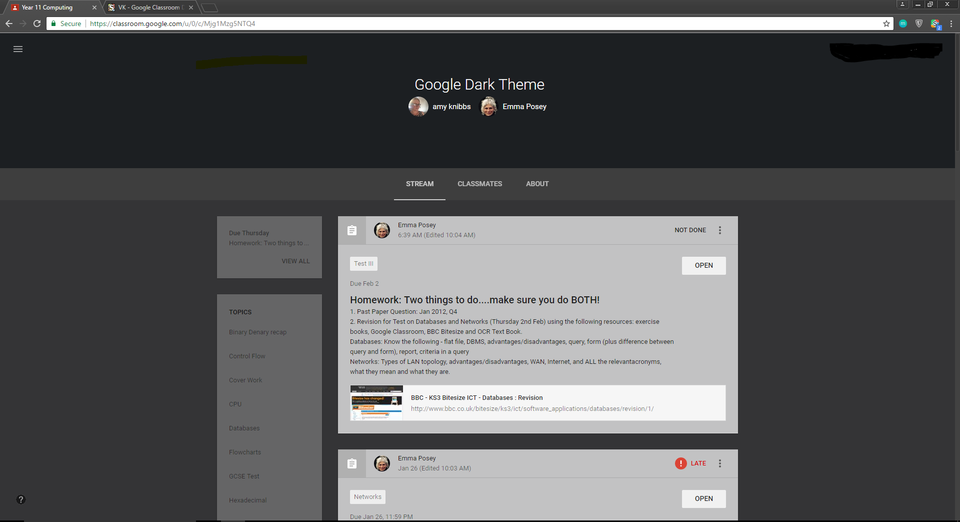Click the green Secure padlock icon
960x522 pixels.
[53, 23]
